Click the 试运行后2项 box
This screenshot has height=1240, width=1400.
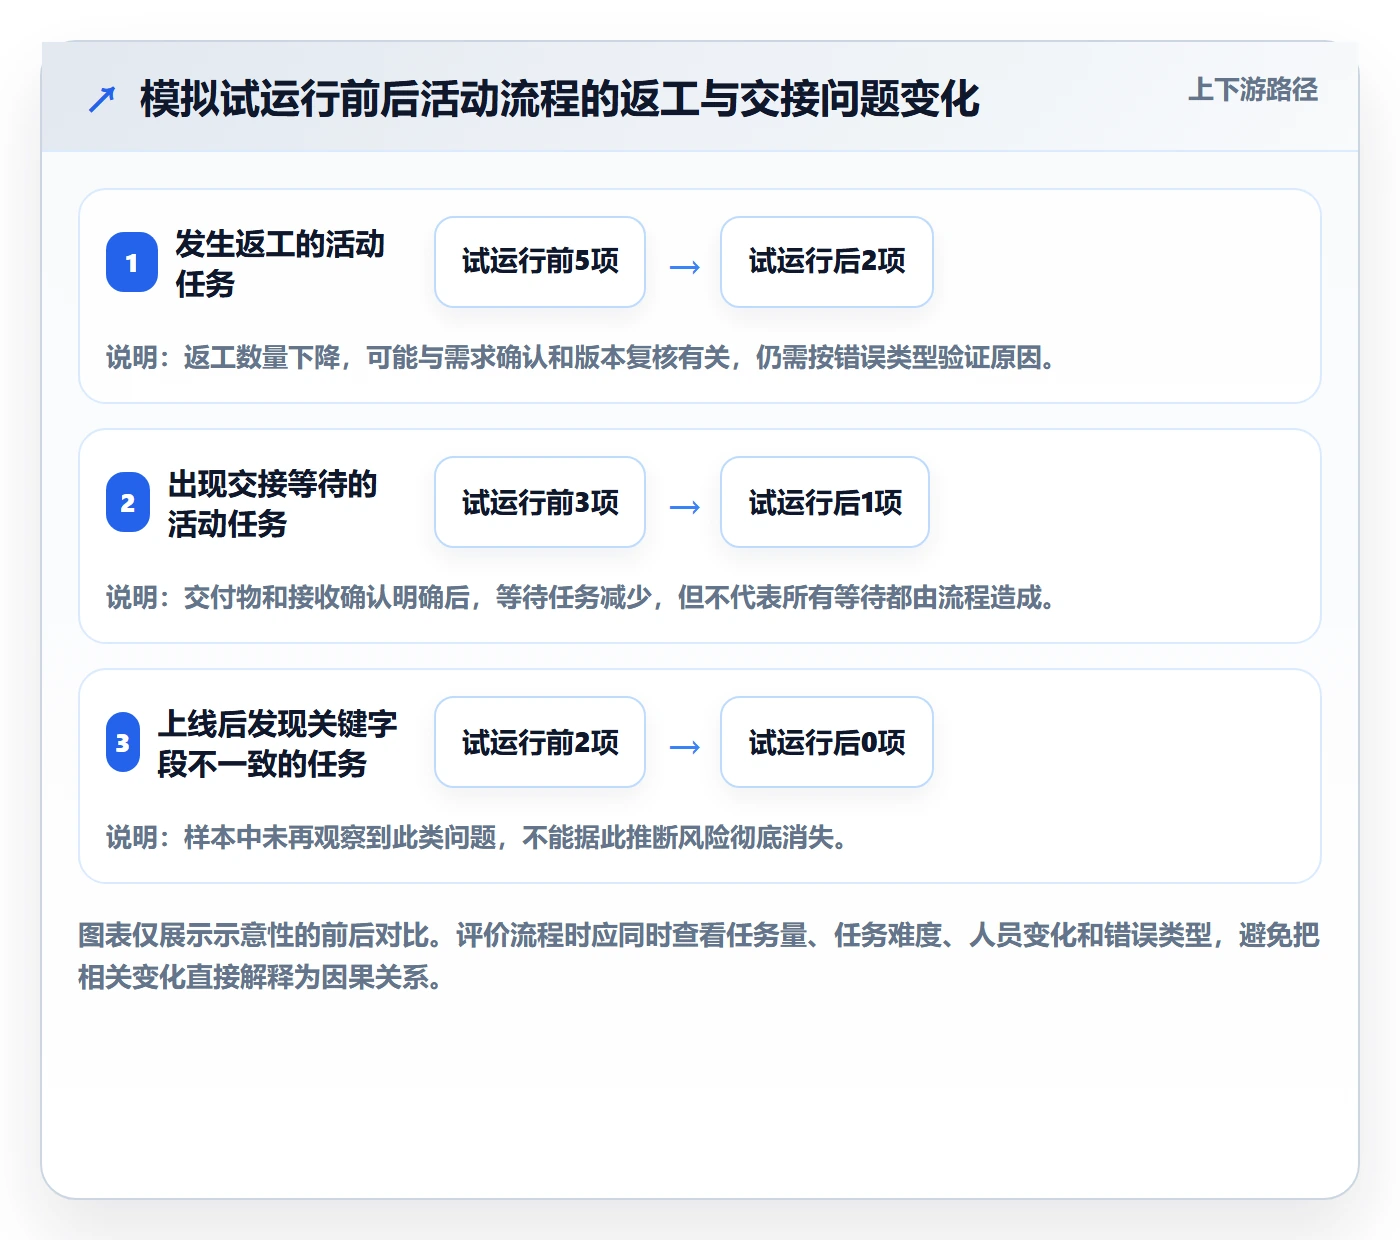pyautogui.click(x=827, y=262)
